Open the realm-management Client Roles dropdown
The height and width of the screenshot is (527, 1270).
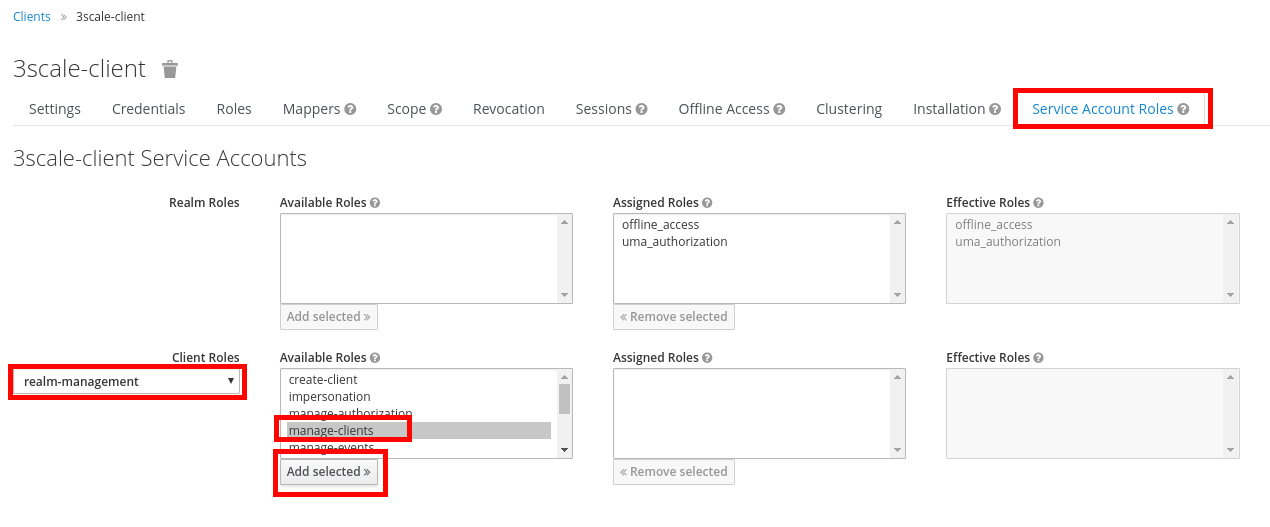coord(128,381)
